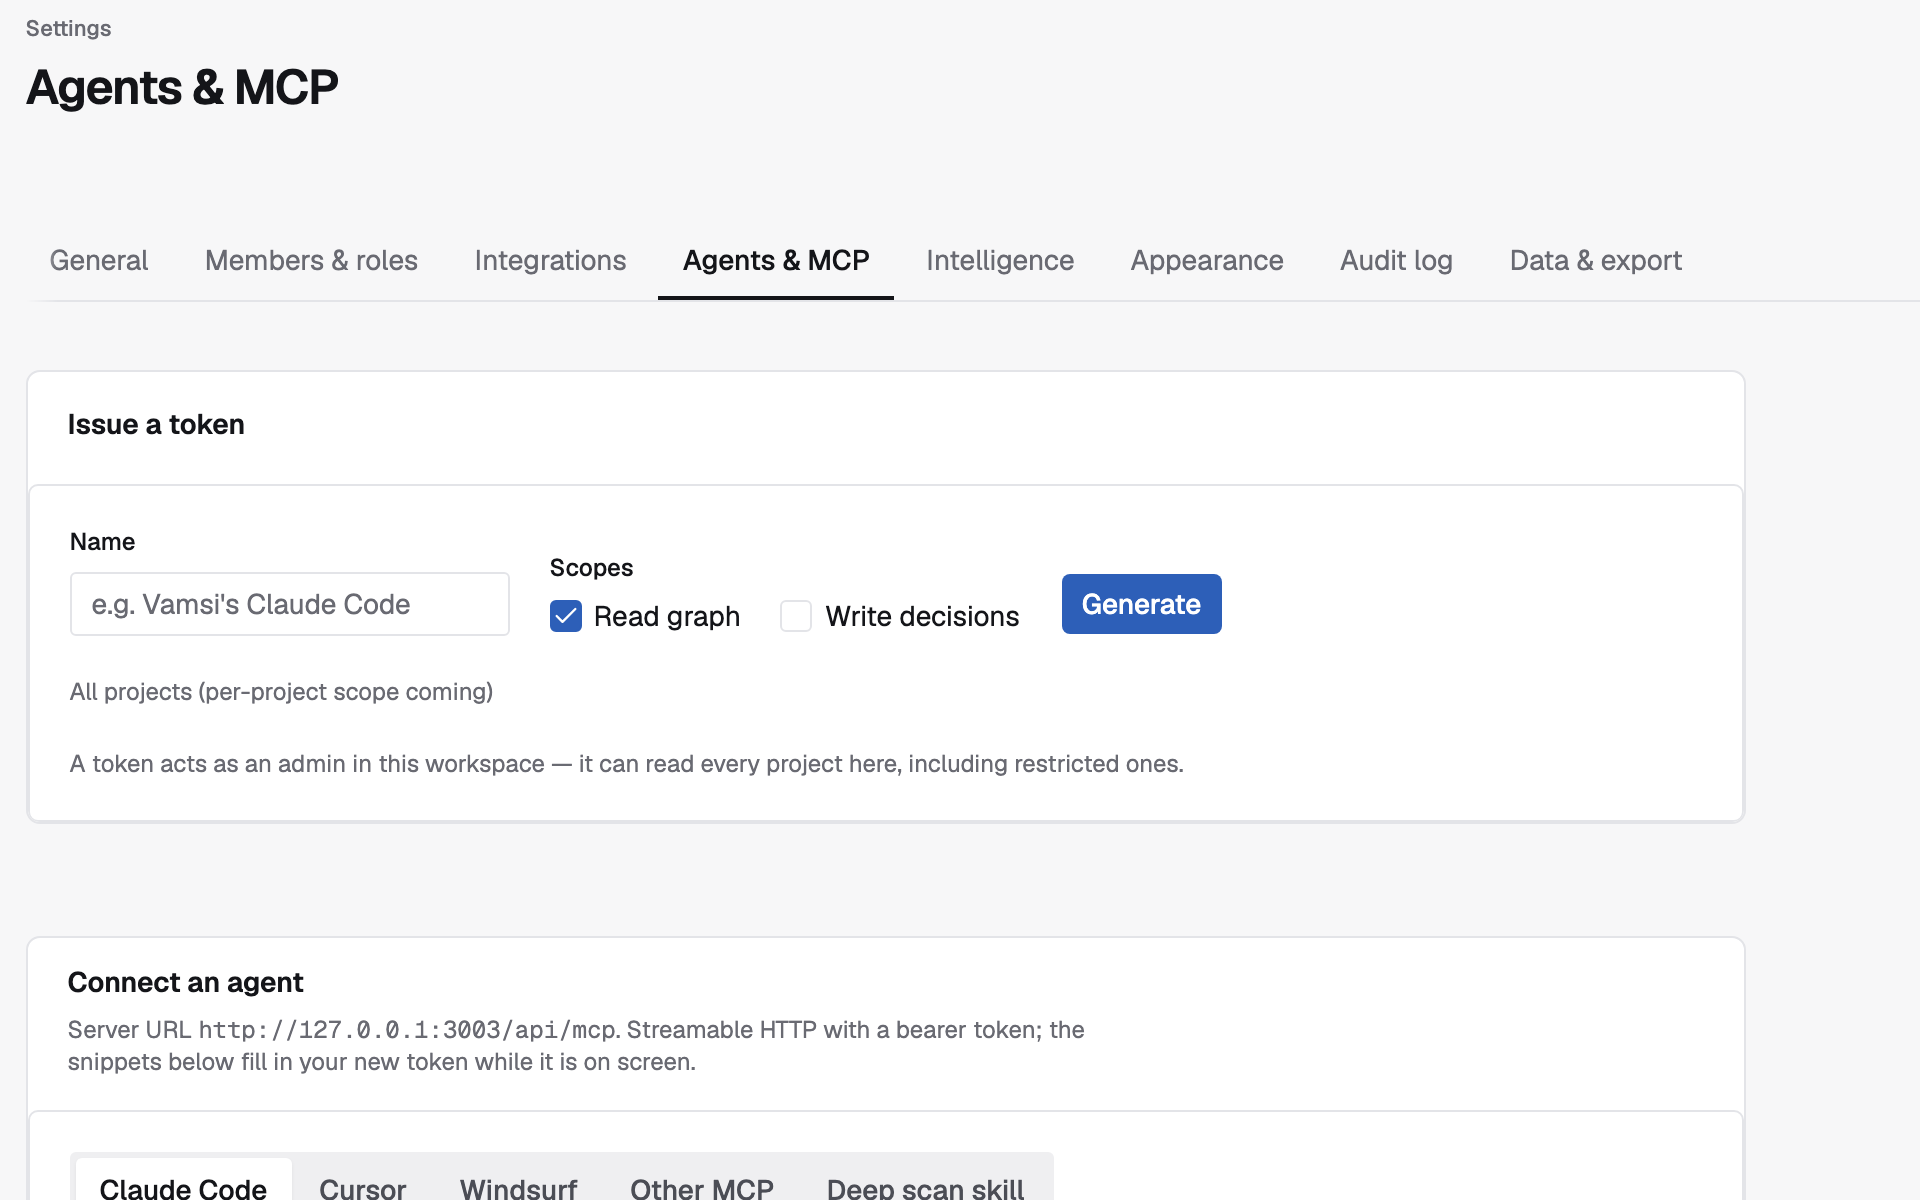Screen dimensions: 1920x1200
Task: Switch to the Windsurf agent tab
Action: tap(518, 1188)
